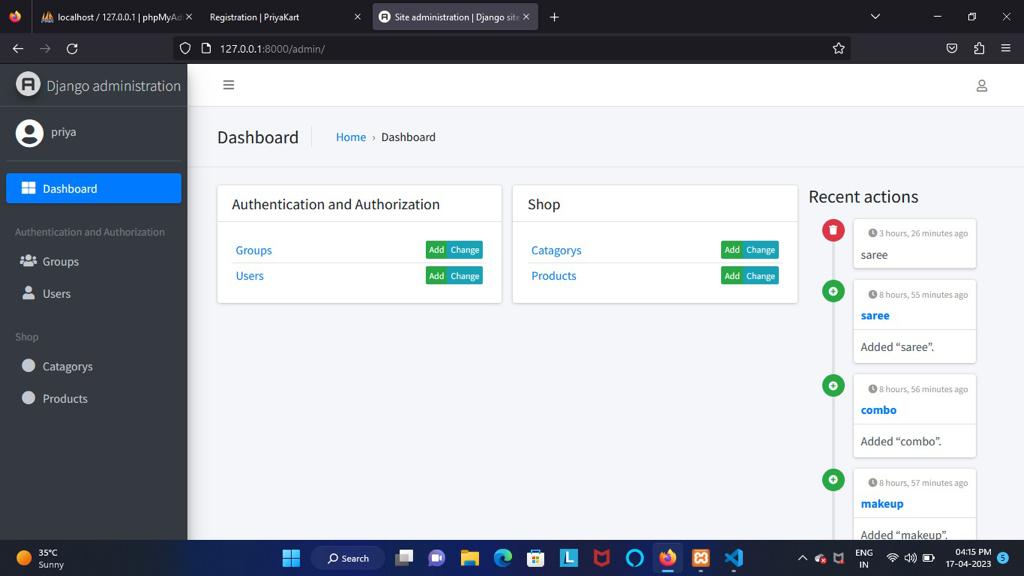Open the user account icon top right
The width and height of the screenshot is (1024, 576).
pyautogui.click(x=981, y=86)
